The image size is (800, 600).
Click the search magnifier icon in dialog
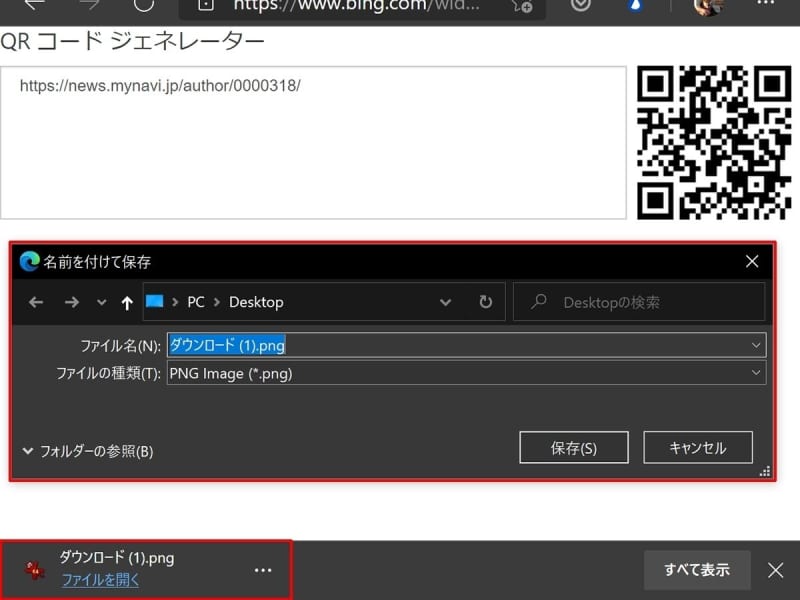538,301
